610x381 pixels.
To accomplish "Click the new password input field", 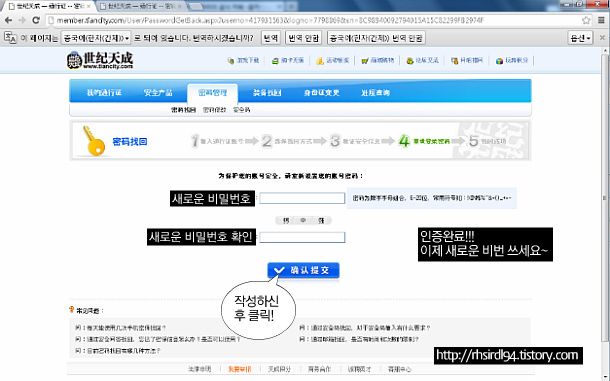I will (x=302, y=198).
